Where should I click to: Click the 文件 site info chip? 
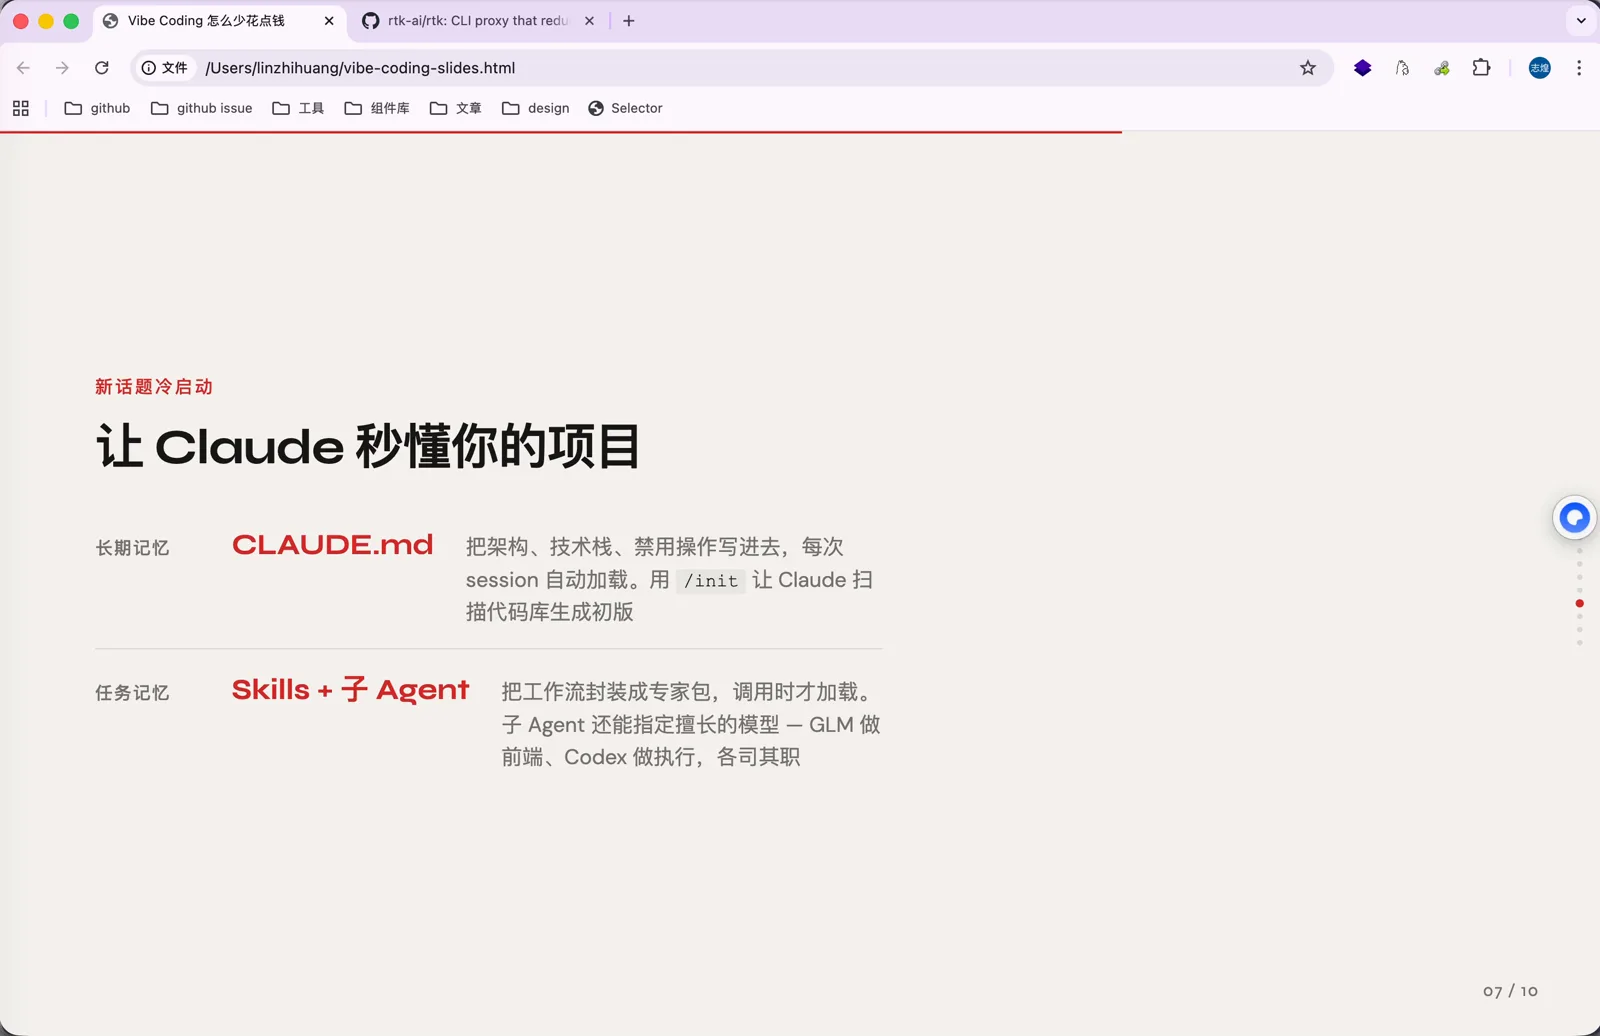tap(165, 68)
